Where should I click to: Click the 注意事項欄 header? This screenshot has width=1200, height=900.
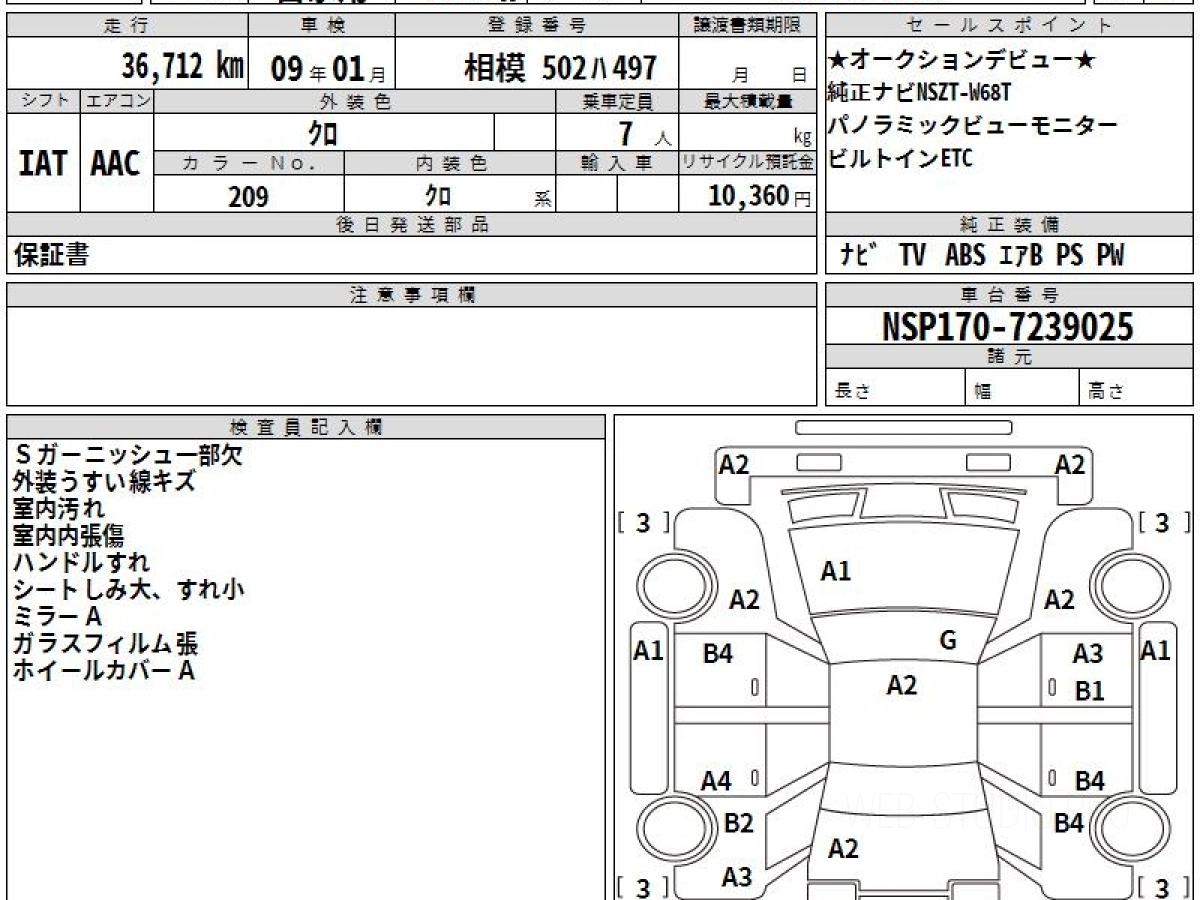411,295
